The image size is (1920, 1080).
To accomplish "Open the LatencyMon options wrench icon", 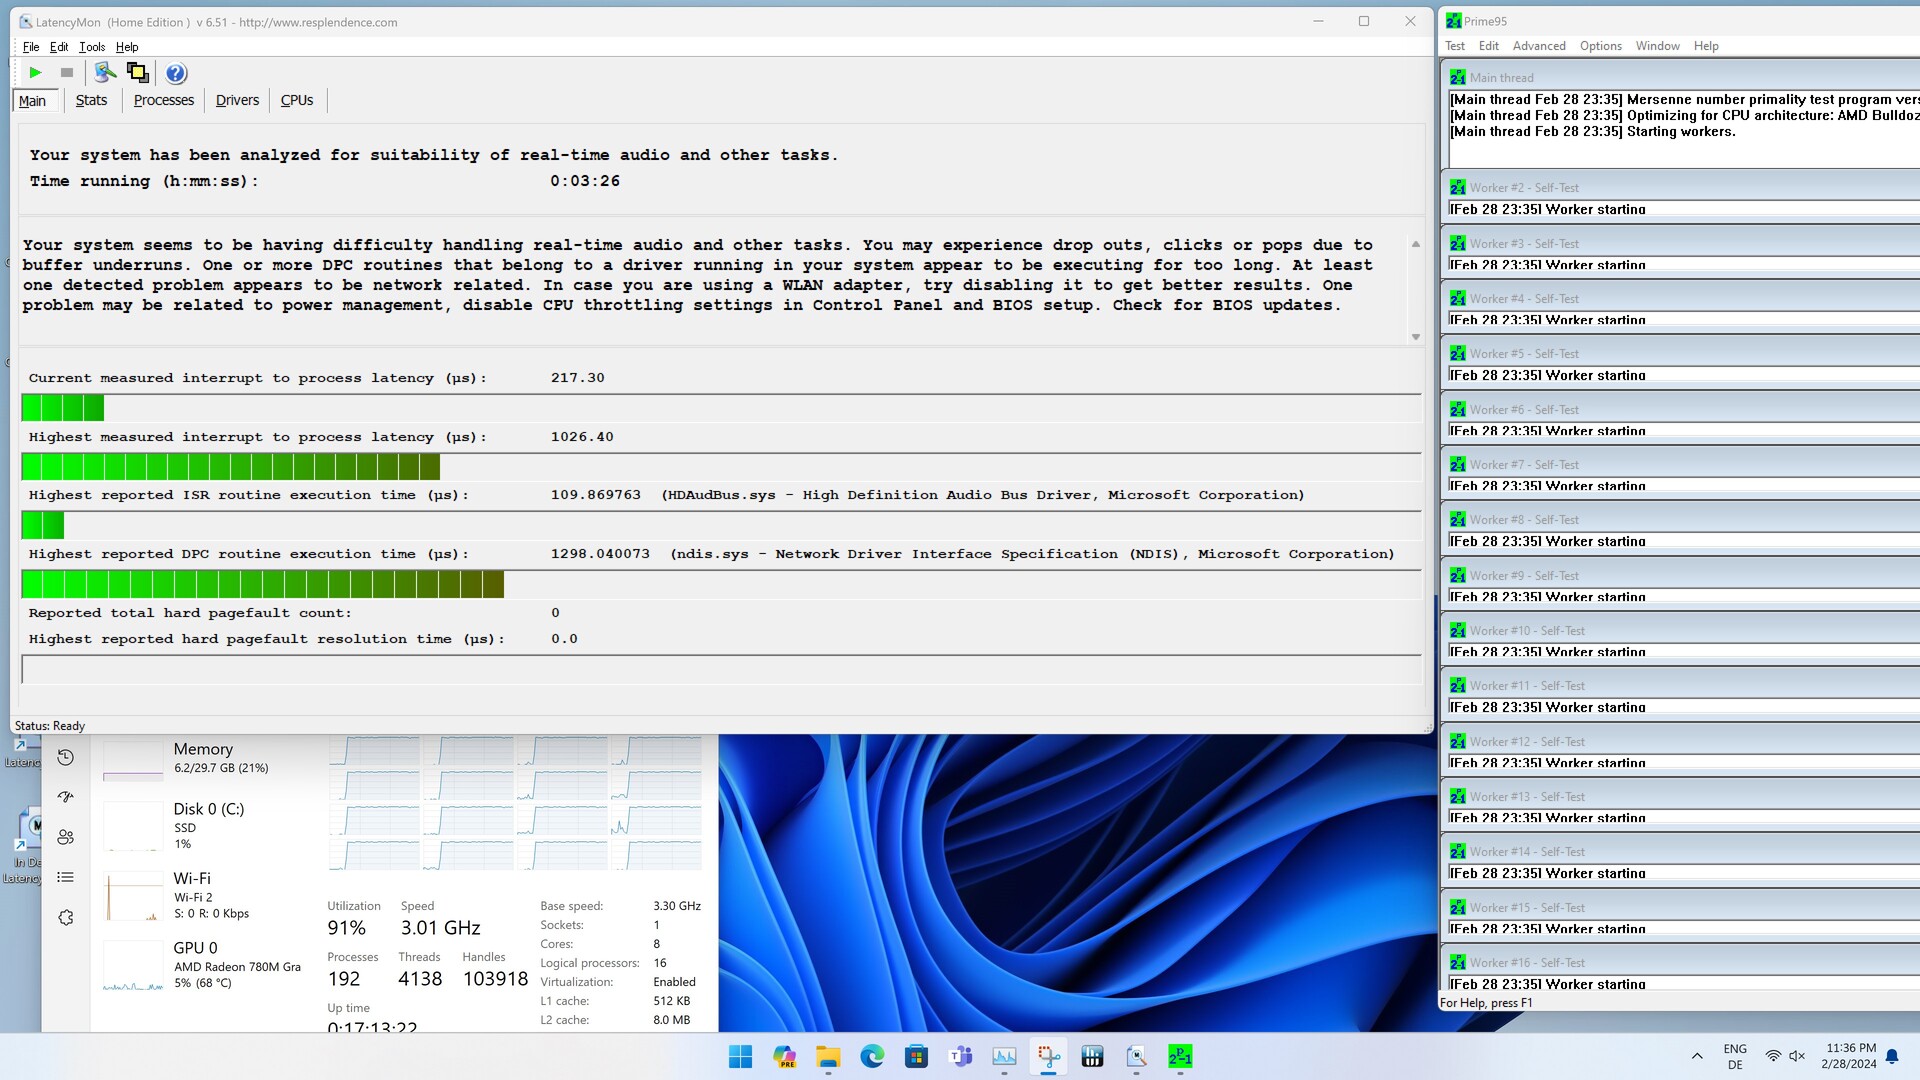I will [x=105, y=73].
